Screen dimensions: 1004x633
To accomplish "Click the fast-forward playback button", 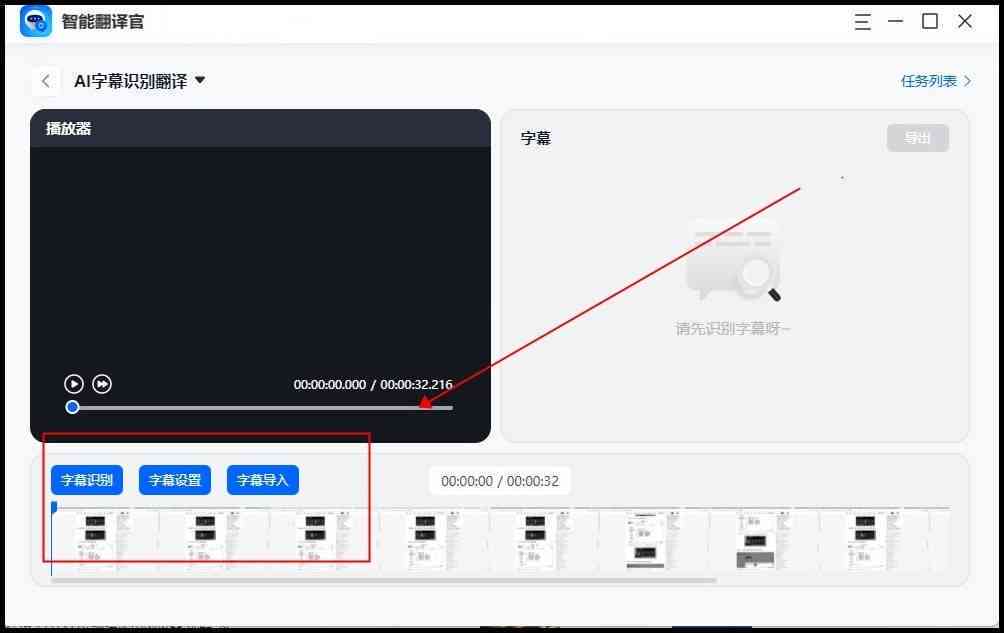I will [102, 384].
